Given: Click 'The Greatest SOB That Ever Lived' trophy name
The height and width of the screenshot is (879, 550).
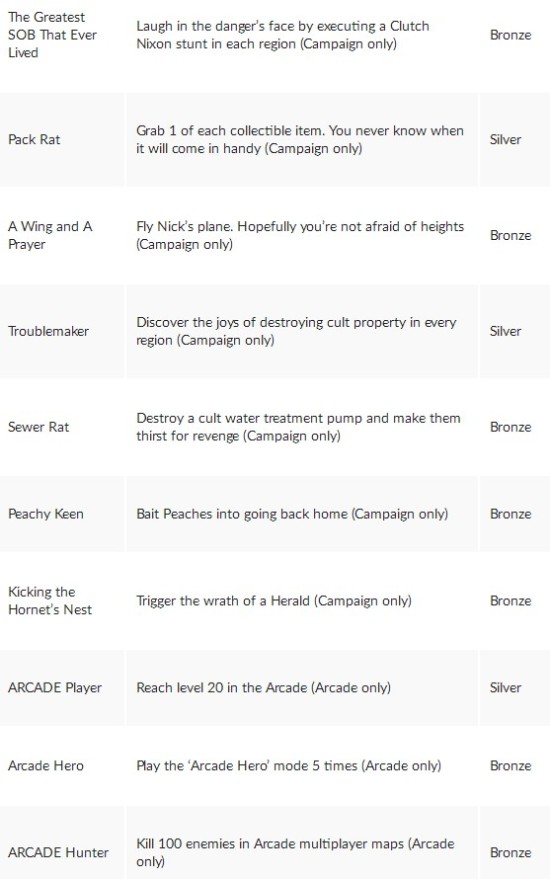Looking at the screenshot, I should tap(52, 35).
